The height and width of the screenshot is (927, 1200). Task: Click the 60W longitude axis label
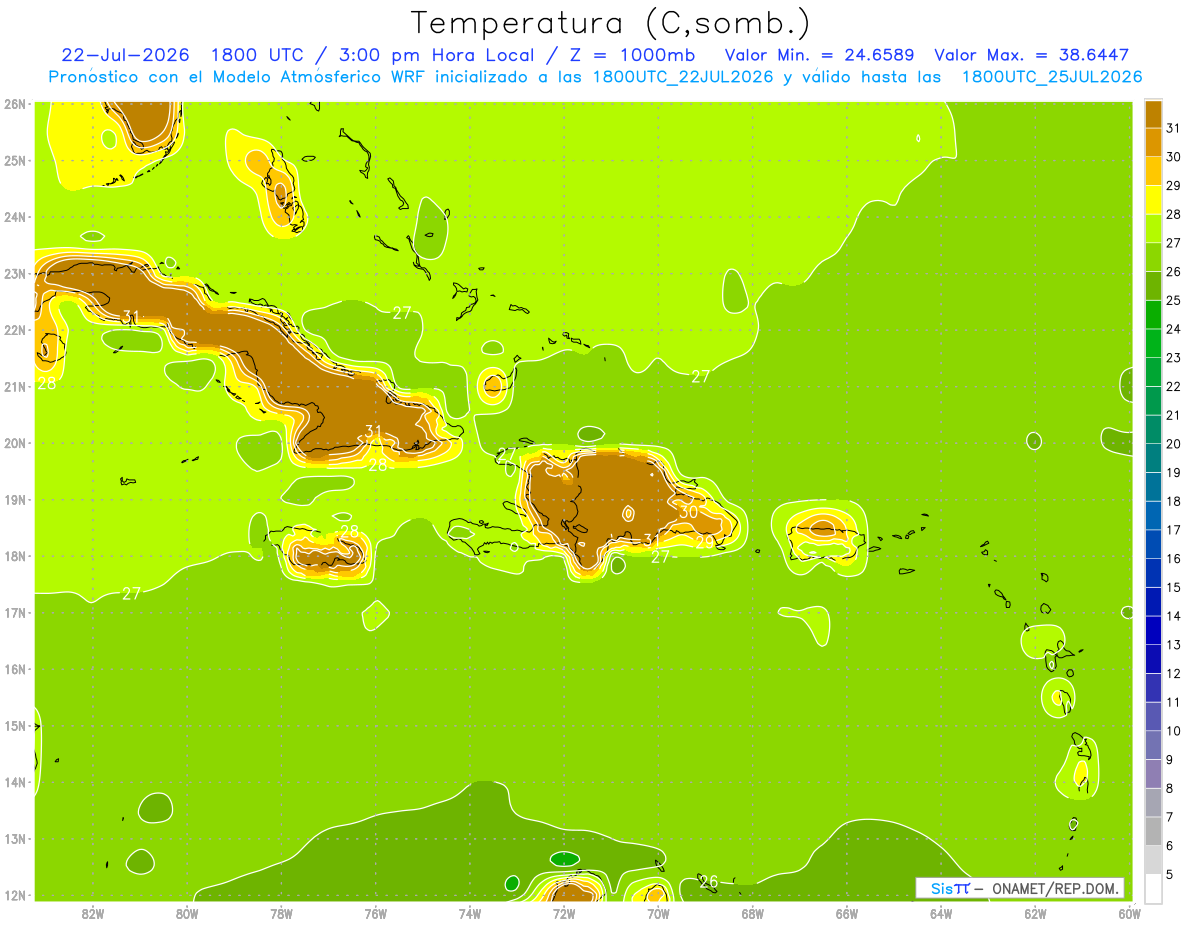click(x=1129, y=913)
